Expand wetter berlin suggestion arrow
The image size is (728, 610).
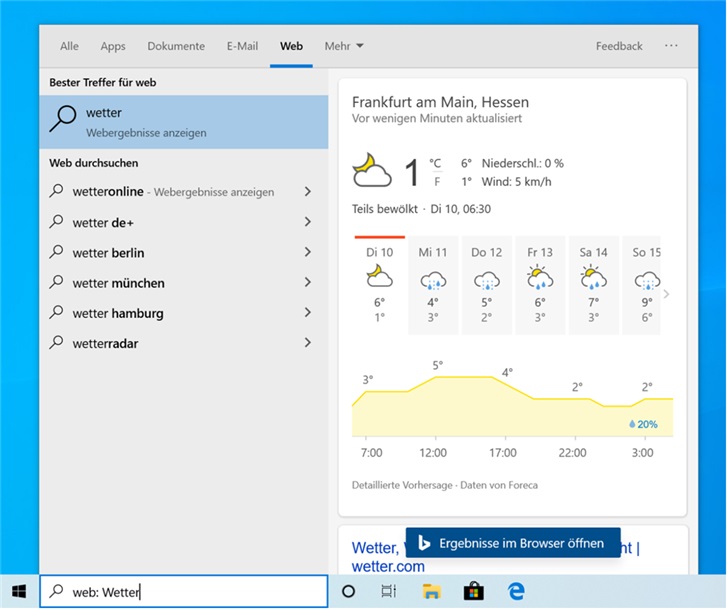307,253
